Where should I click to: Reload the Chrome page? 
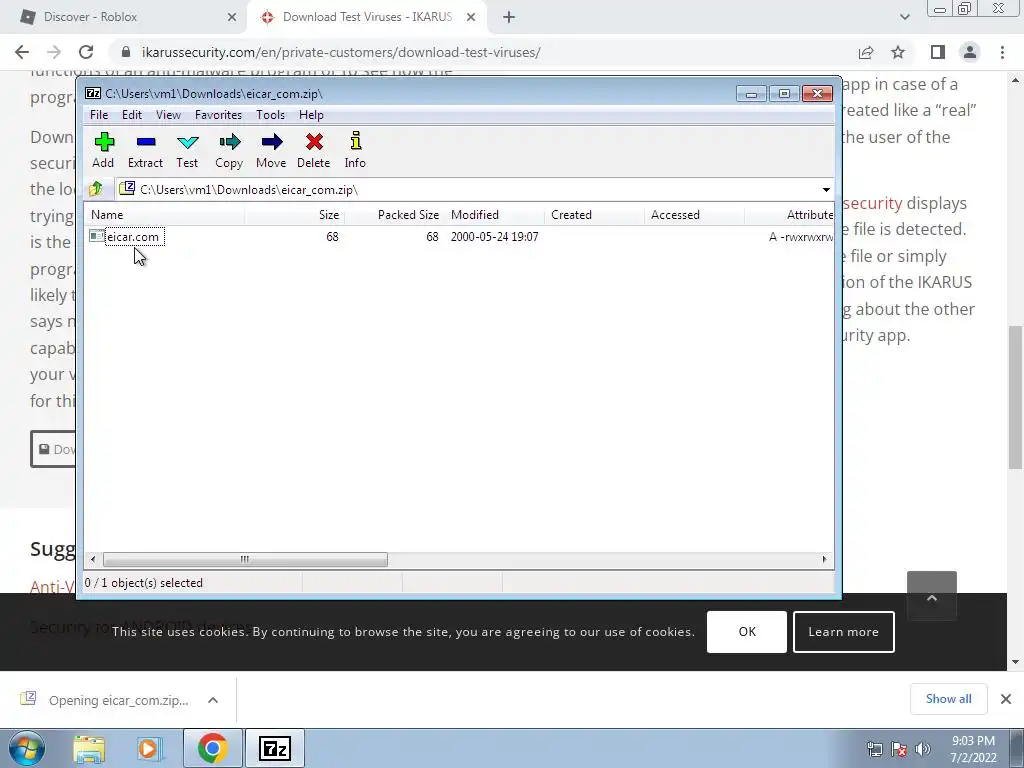coord(86,52)
